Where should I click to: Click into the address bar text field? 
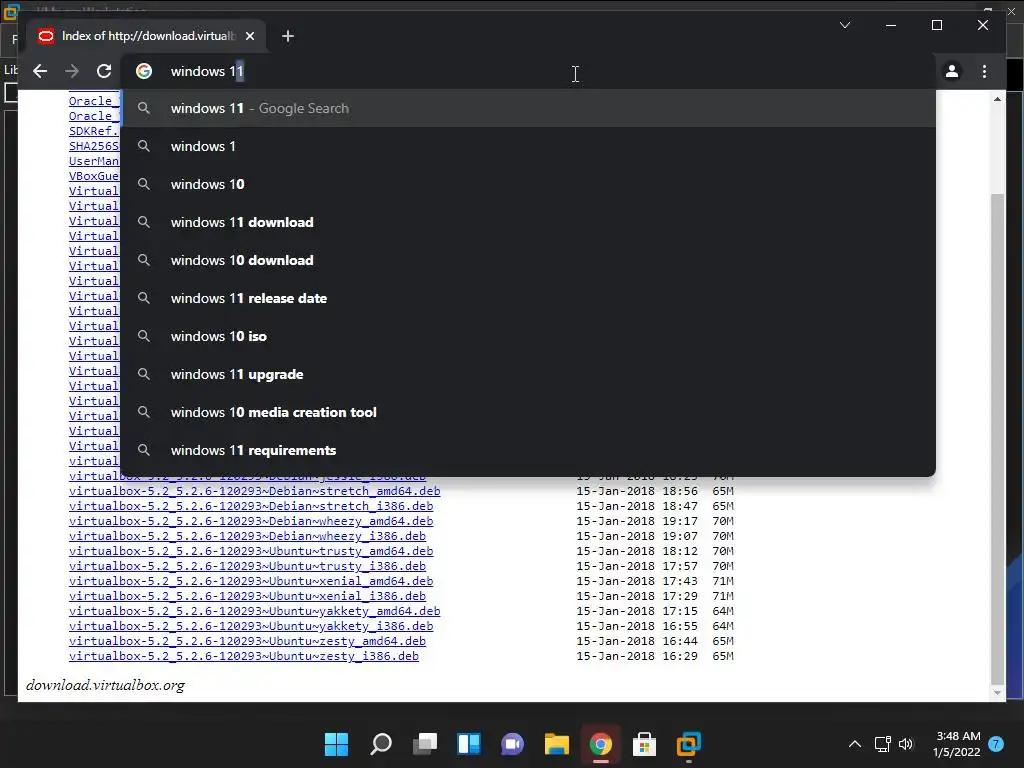point(528,71)
